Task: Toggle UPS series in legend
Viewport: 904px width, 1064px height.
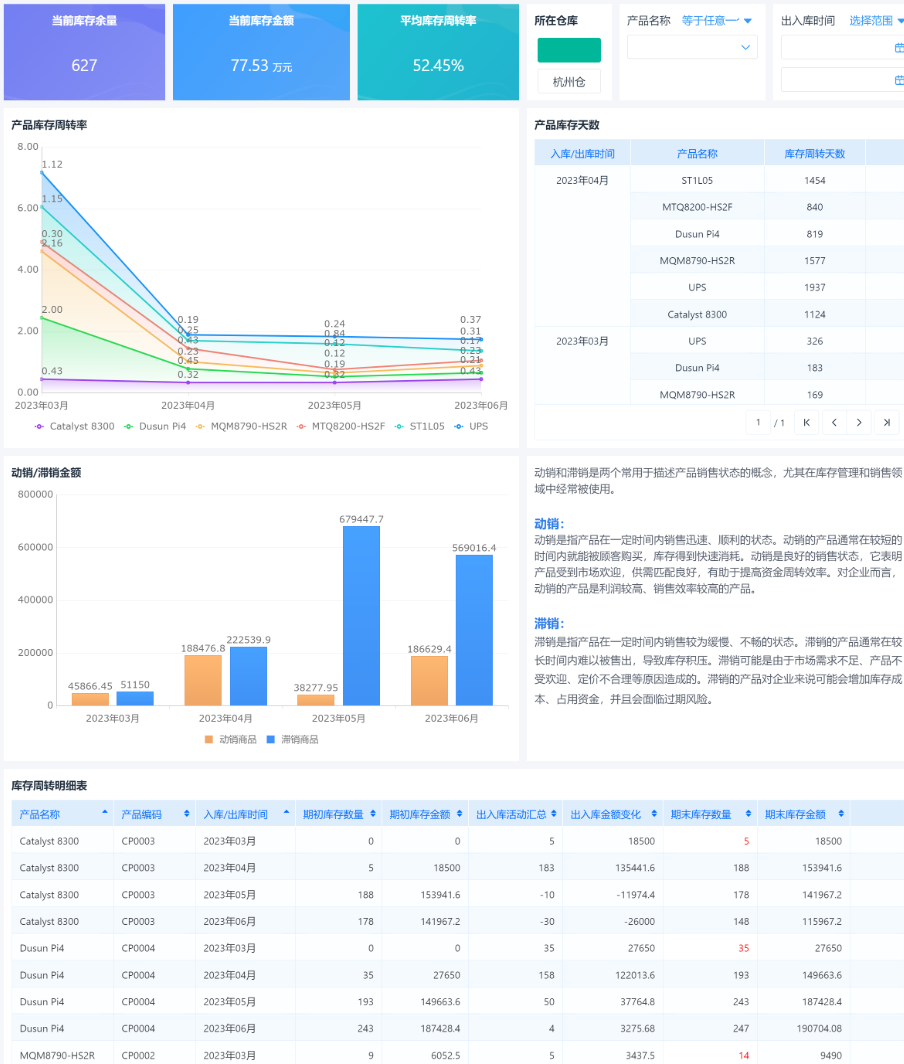Action: tap(471, 426)
